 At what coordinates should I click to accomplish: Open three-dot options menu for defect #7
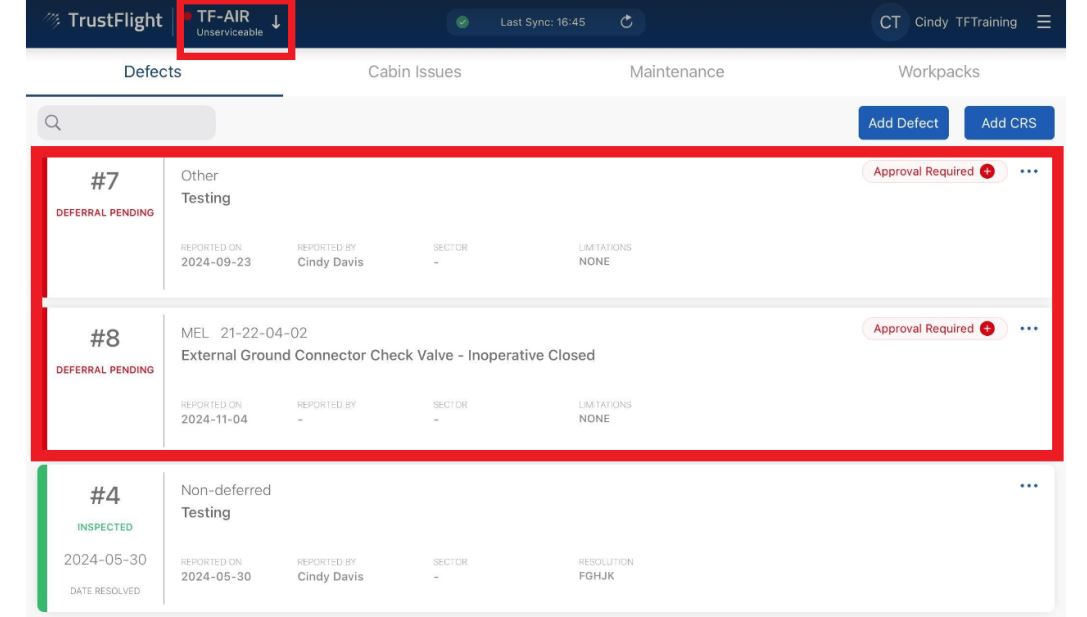click(1029, 172)
